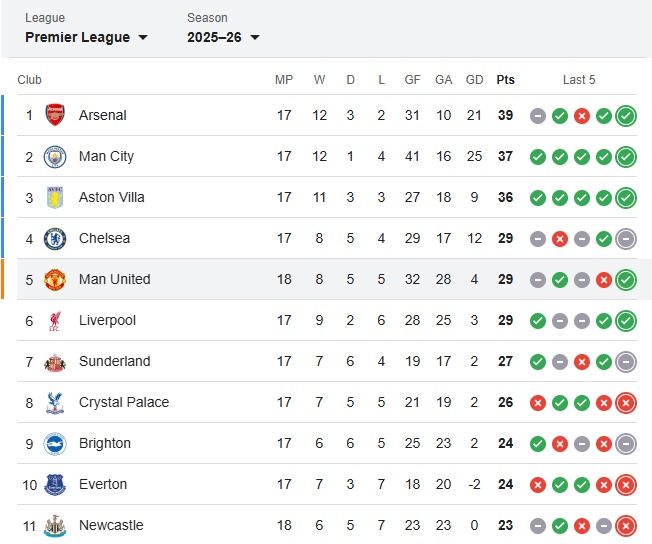Screen dimensions: 652x544
Task: Open the Premier League league dropdown
Action: [86, 37]
